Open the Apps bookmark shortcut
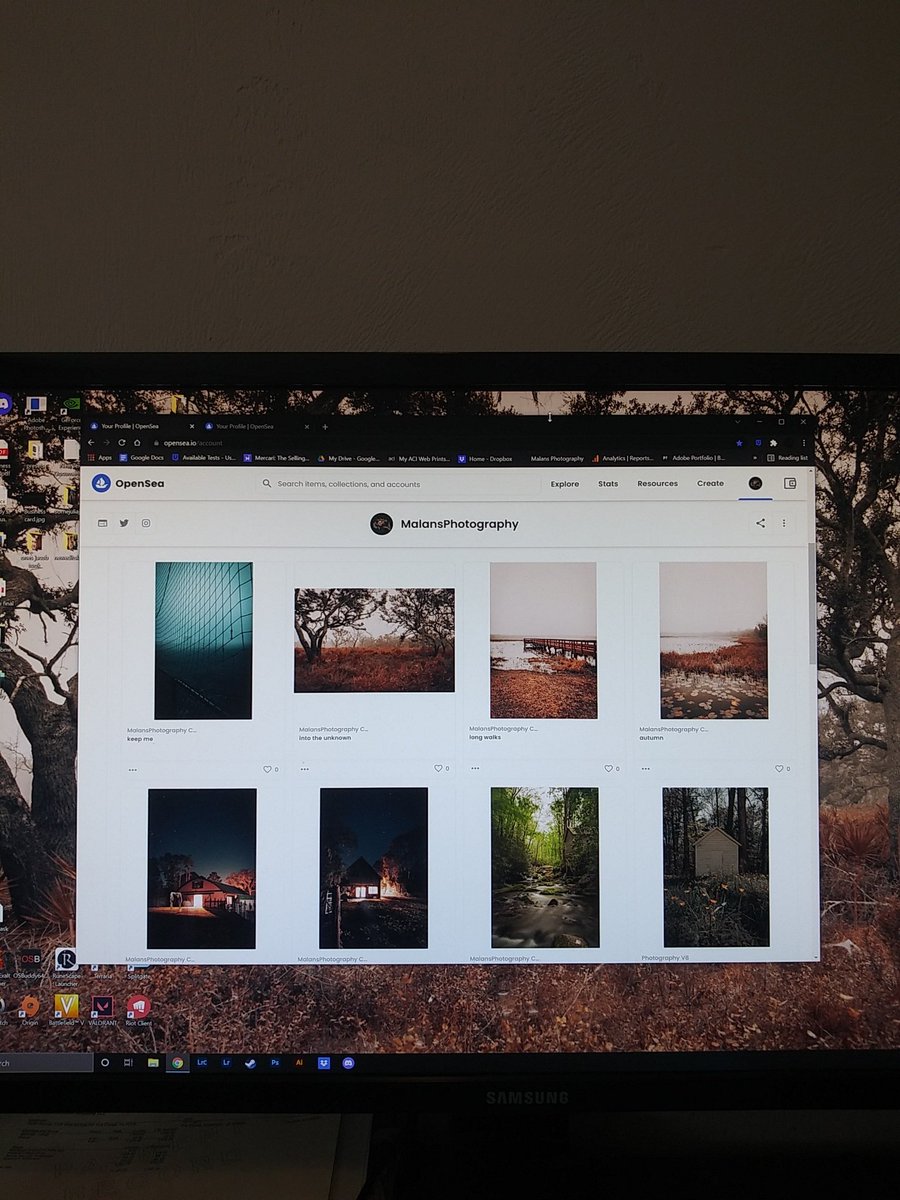 tap(99, 458)
